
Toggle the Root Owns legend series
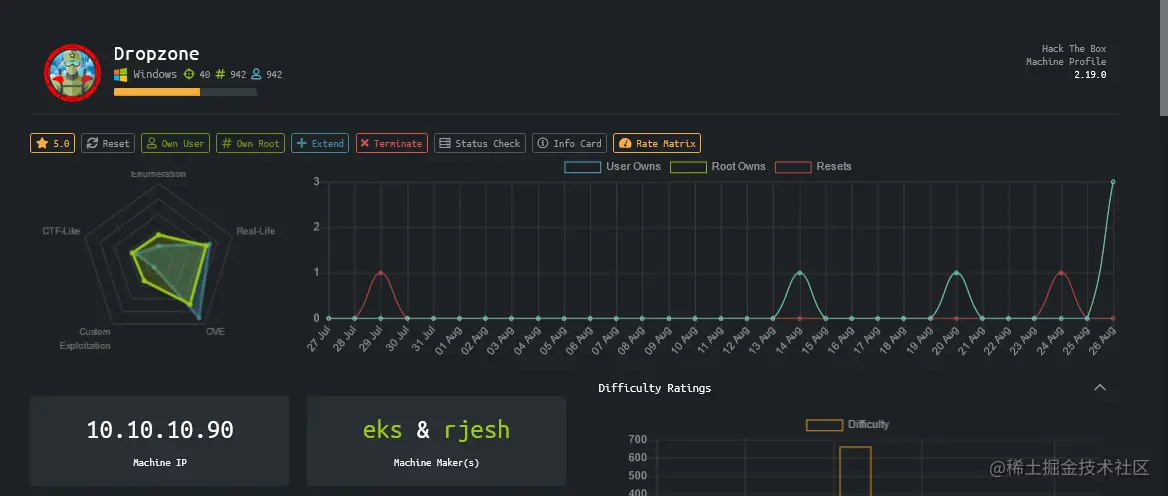[718, 167]
